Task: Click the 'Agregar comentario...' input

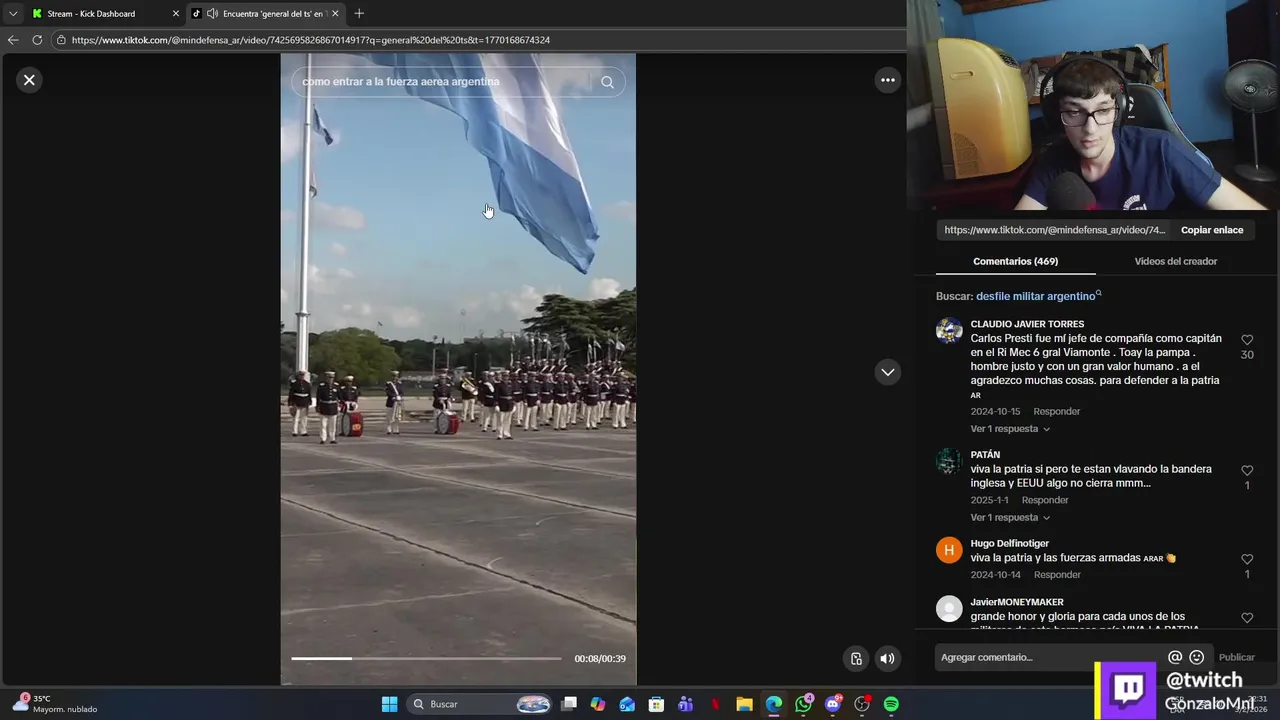Action: (1050, 657)
